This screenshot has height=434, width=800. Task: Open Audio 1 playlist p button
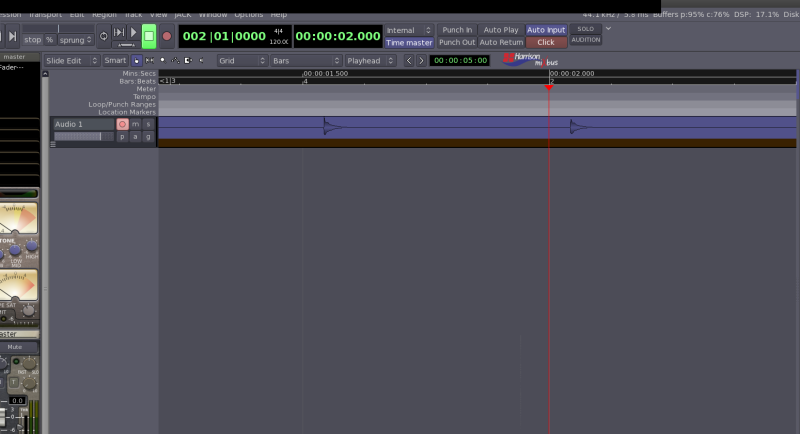click(x=122, y=137)
